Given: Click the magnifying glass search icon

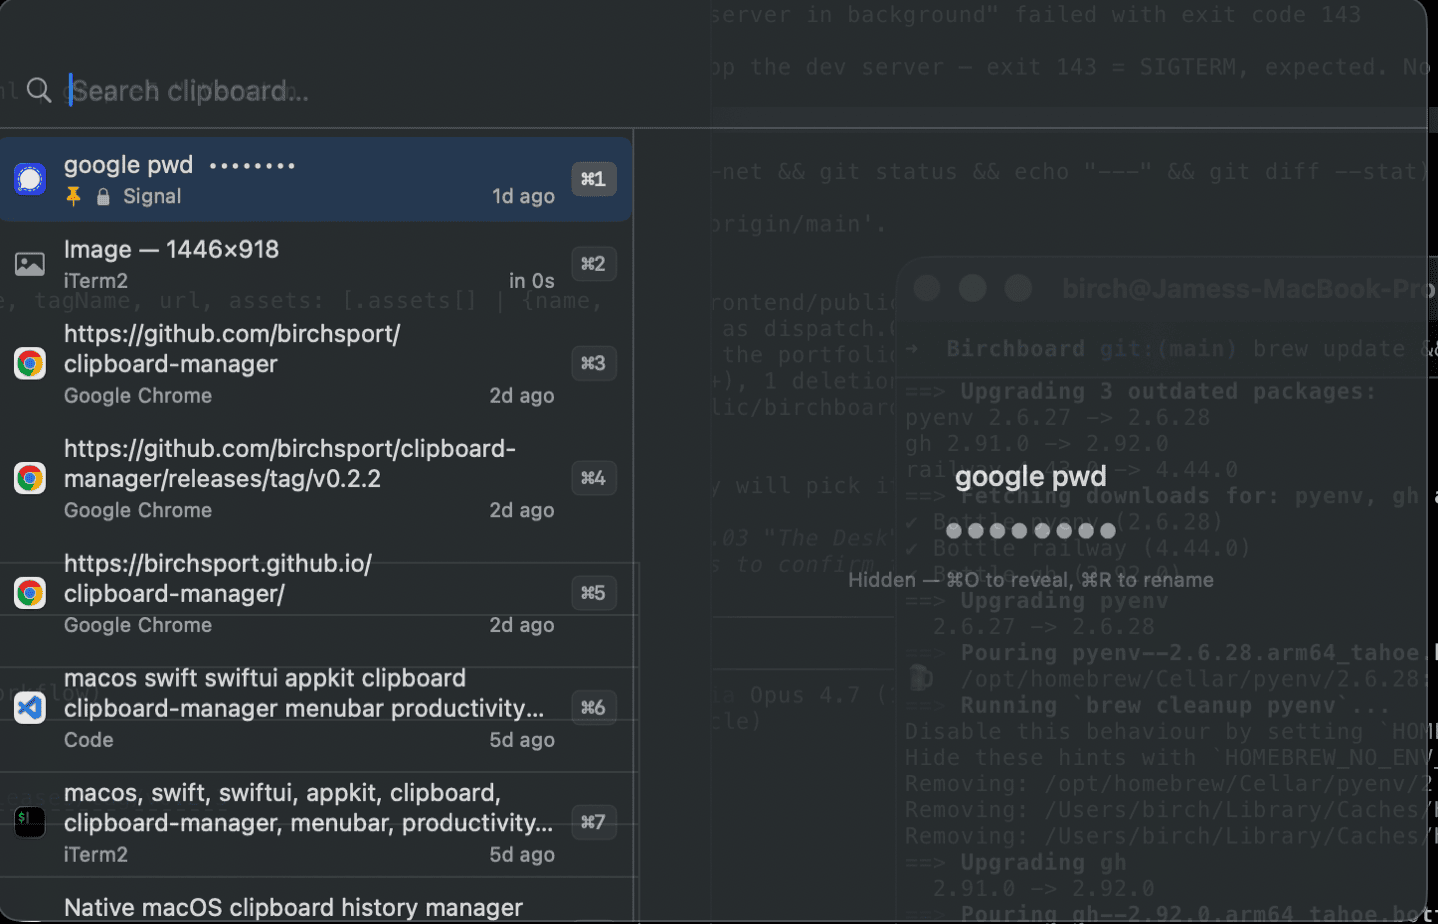Looking at the screenshot, I should click(x=38, y=90).
